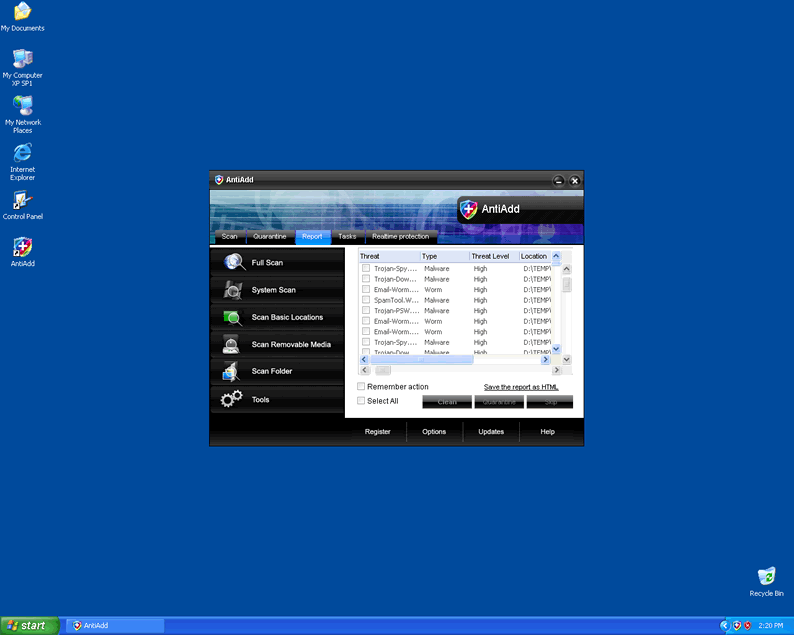
Task: Sort list by Threat Level column header
Action: (492, 257)
